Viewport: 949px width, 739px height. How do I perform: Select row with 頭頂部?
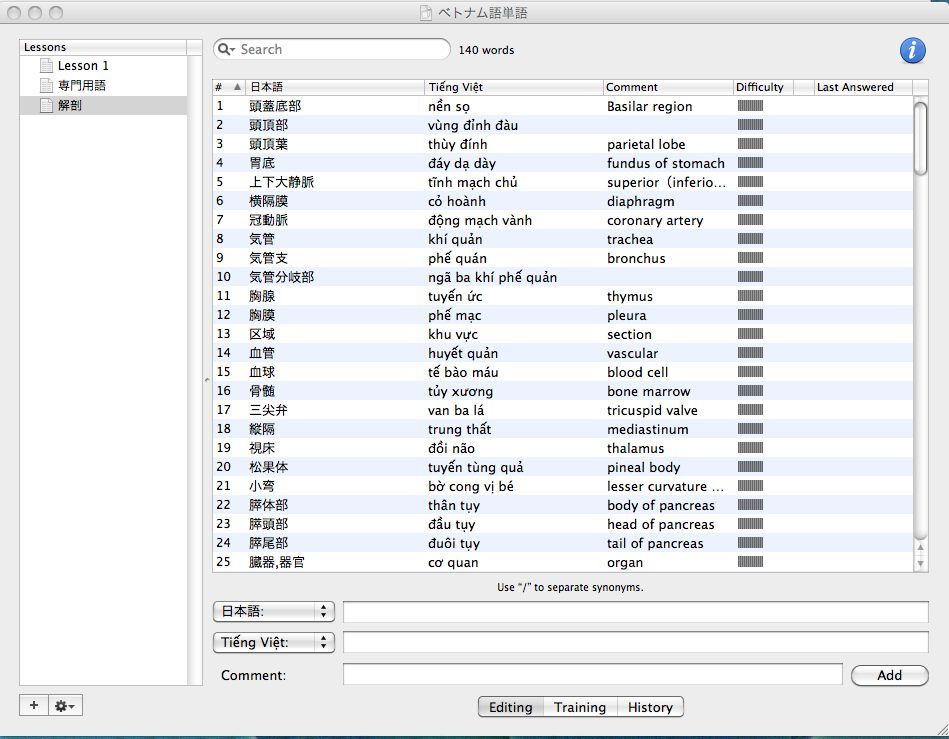562,125
